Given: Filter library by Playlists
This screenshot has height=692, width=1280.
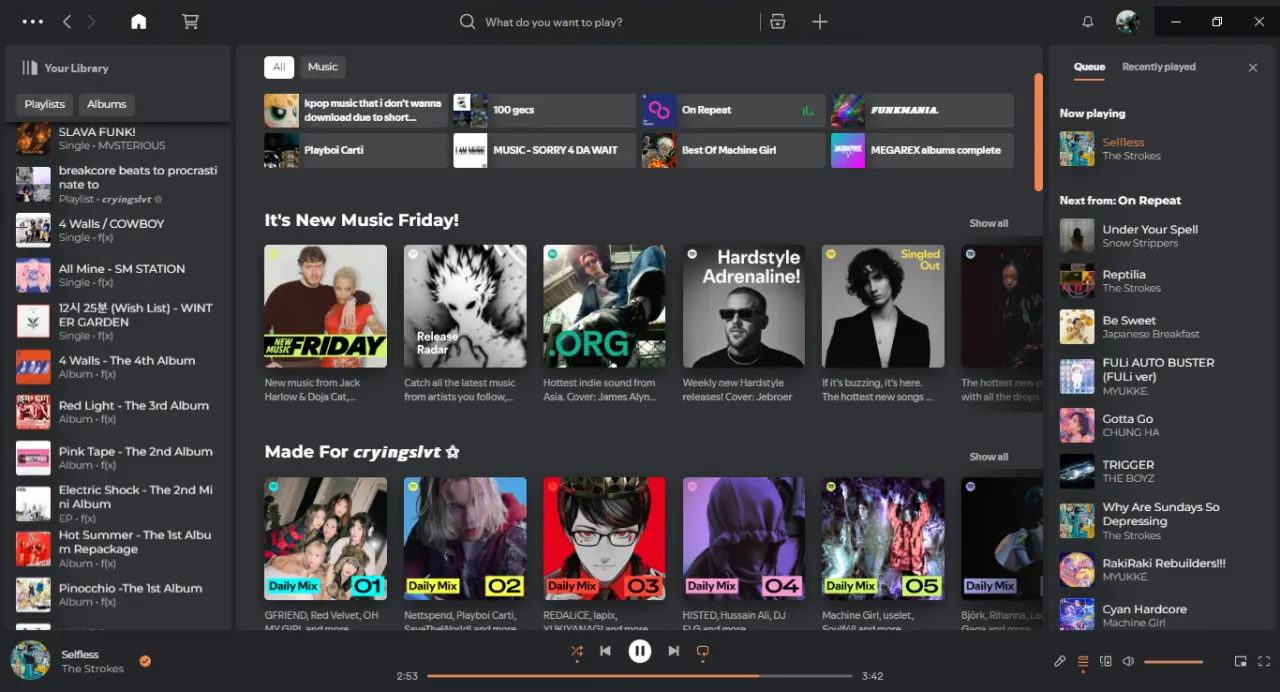Looking at the screenshot, I should 45,104.
